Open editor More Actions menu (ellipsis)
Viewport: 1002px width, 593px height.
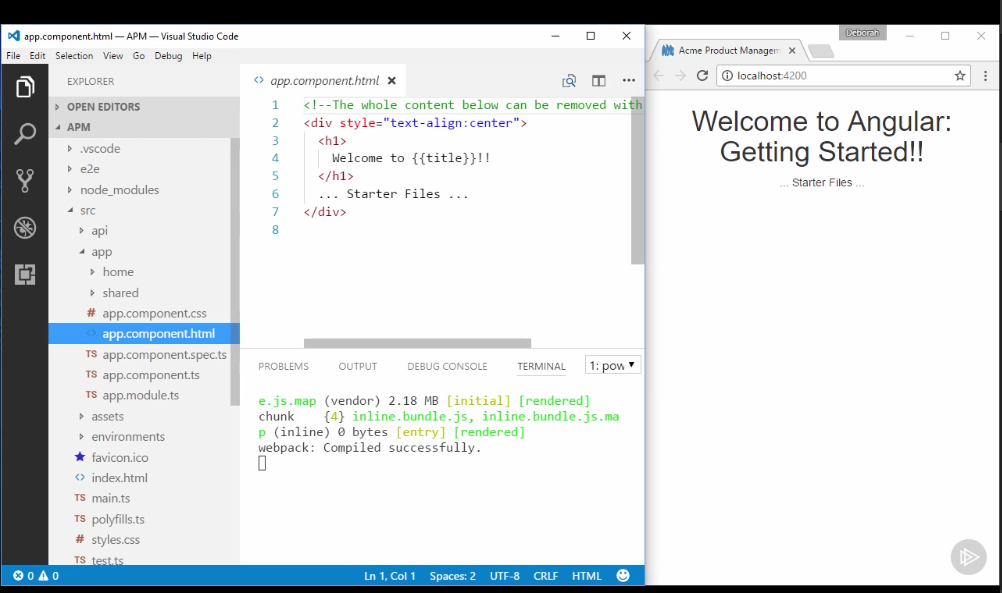pos(628,80)
